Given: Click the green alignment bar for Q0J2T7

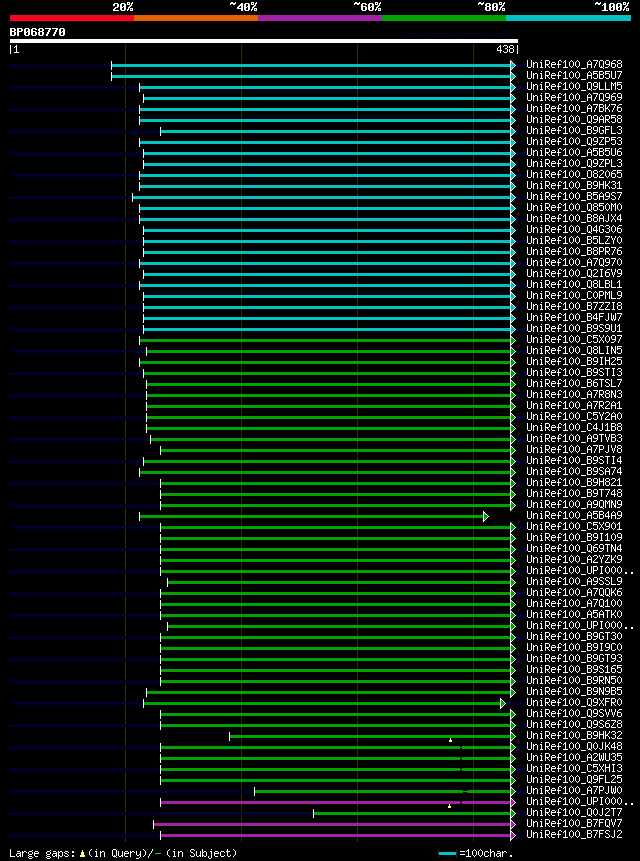Looking at the screenshot, I should (x=412, y=813).
